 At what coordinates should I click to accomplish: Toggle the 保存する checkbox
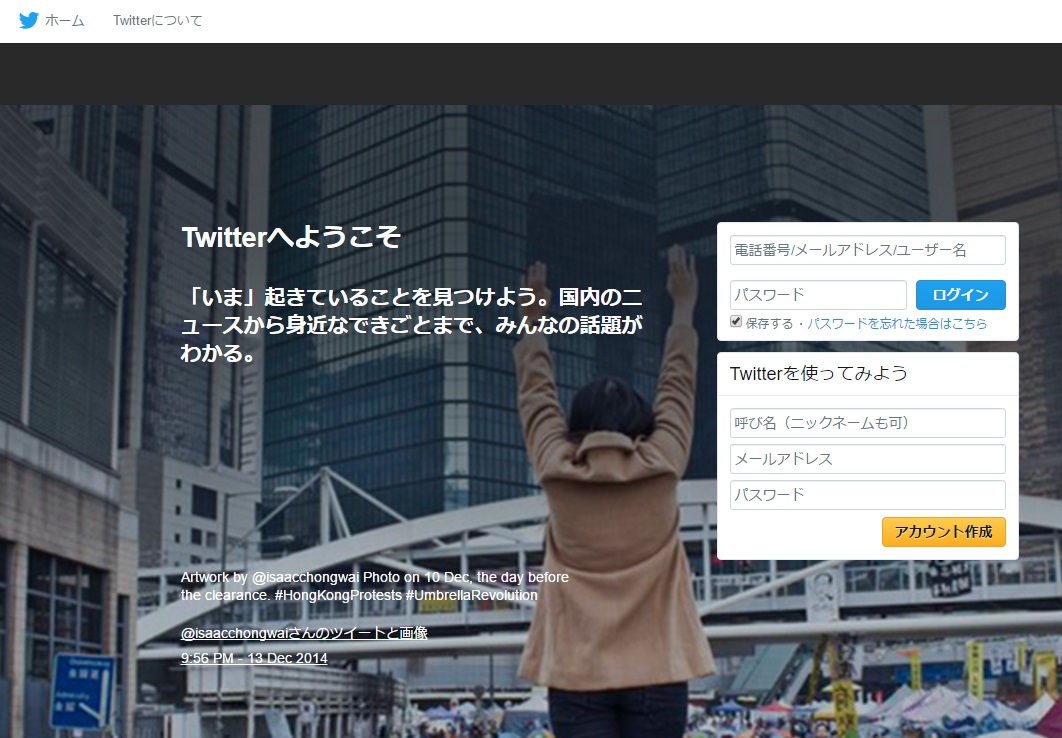click(x=736, y=322)
